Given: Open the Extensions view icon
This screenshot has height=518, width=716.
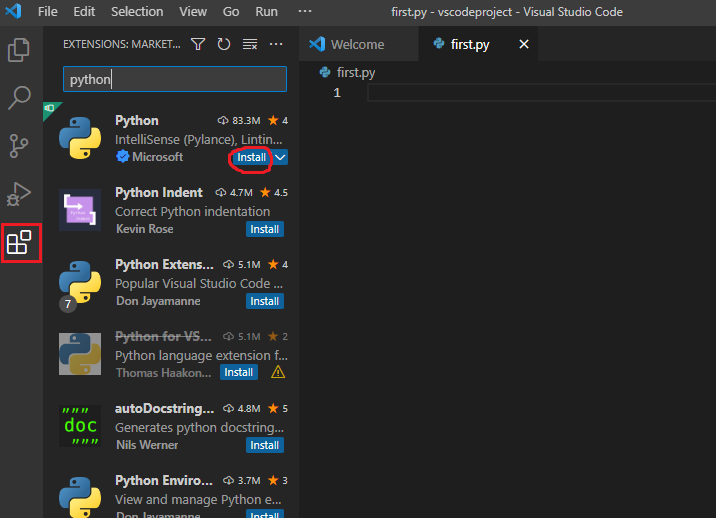Looking at the screenshot, I should (x=19, y=243).
